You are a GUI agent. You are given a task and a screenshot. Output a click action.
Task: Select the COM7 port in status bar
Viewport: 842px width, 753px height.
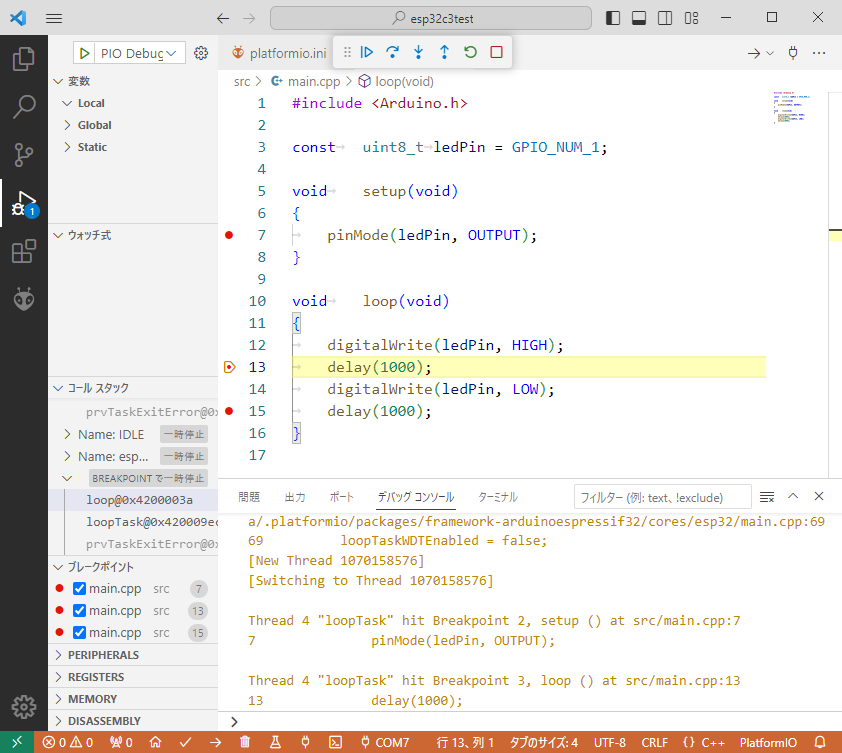point(385,742)
